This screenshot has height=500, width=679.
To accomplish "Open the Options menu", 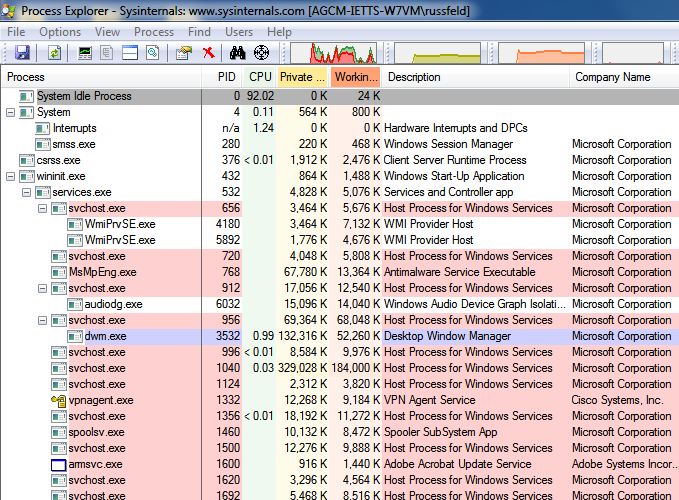I will pos(60,32).
